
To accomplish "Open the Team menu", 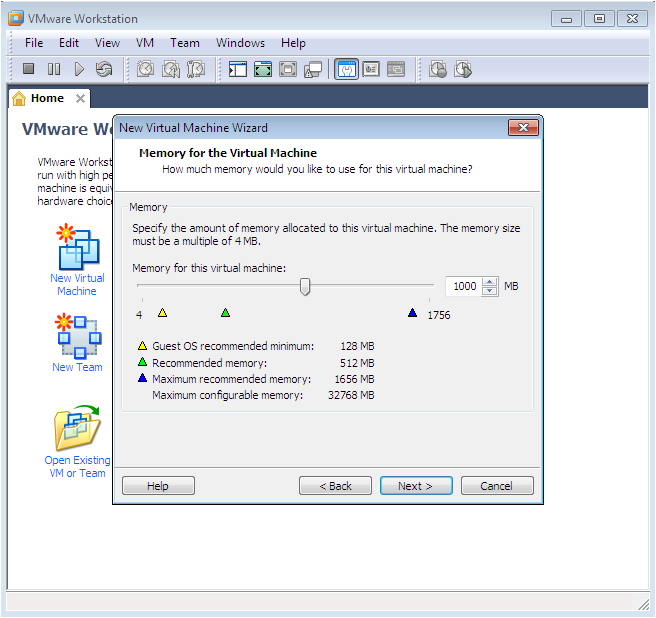I will tap(184, 43).
